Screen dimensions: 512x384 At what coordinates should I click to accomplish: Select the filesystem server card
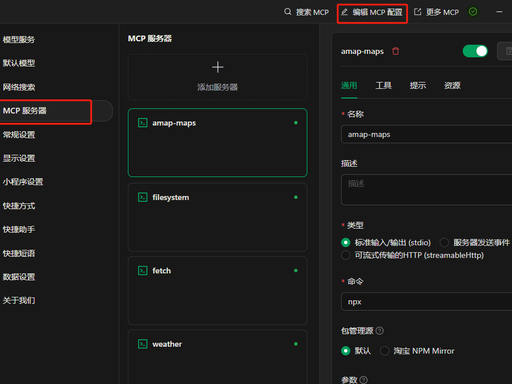click(x=218, y=217)
